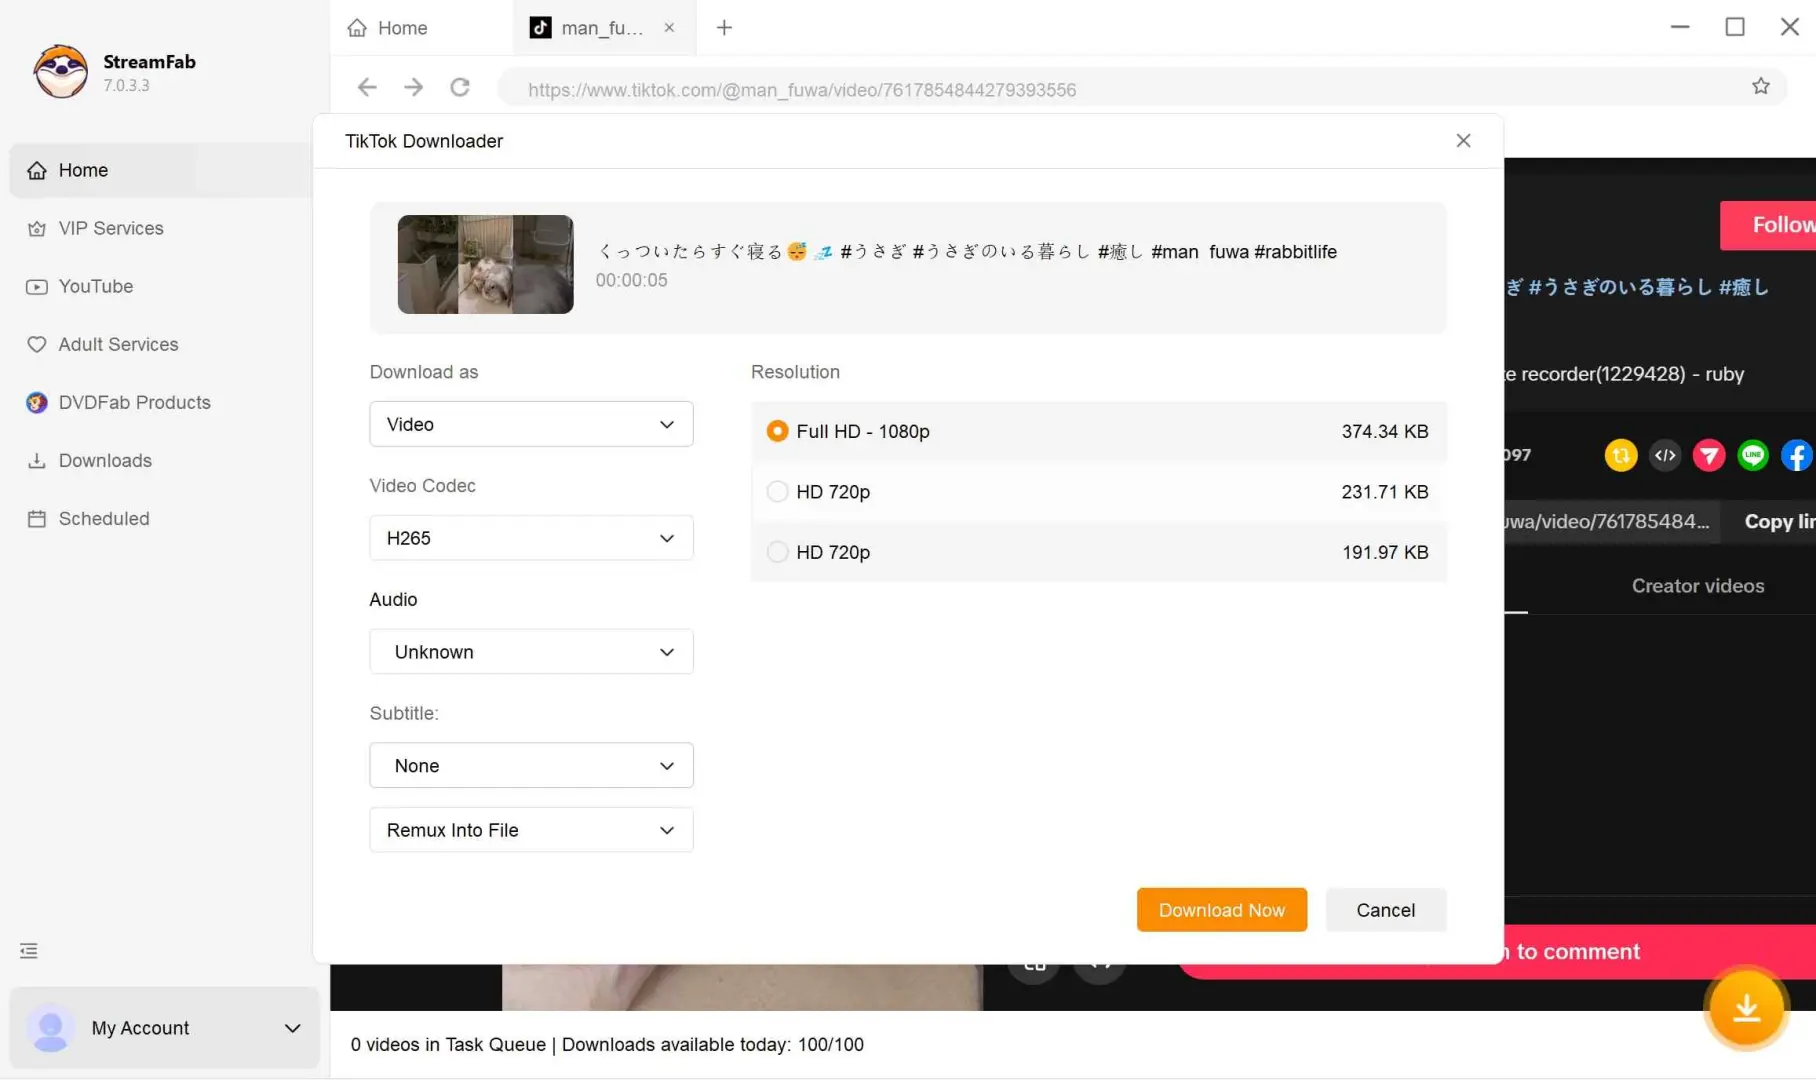Image resolution: width=1816 pixels, height=1080 pixels.
Task: Click the red send-to-friends share icon
Action: [x=1709, y=455]
